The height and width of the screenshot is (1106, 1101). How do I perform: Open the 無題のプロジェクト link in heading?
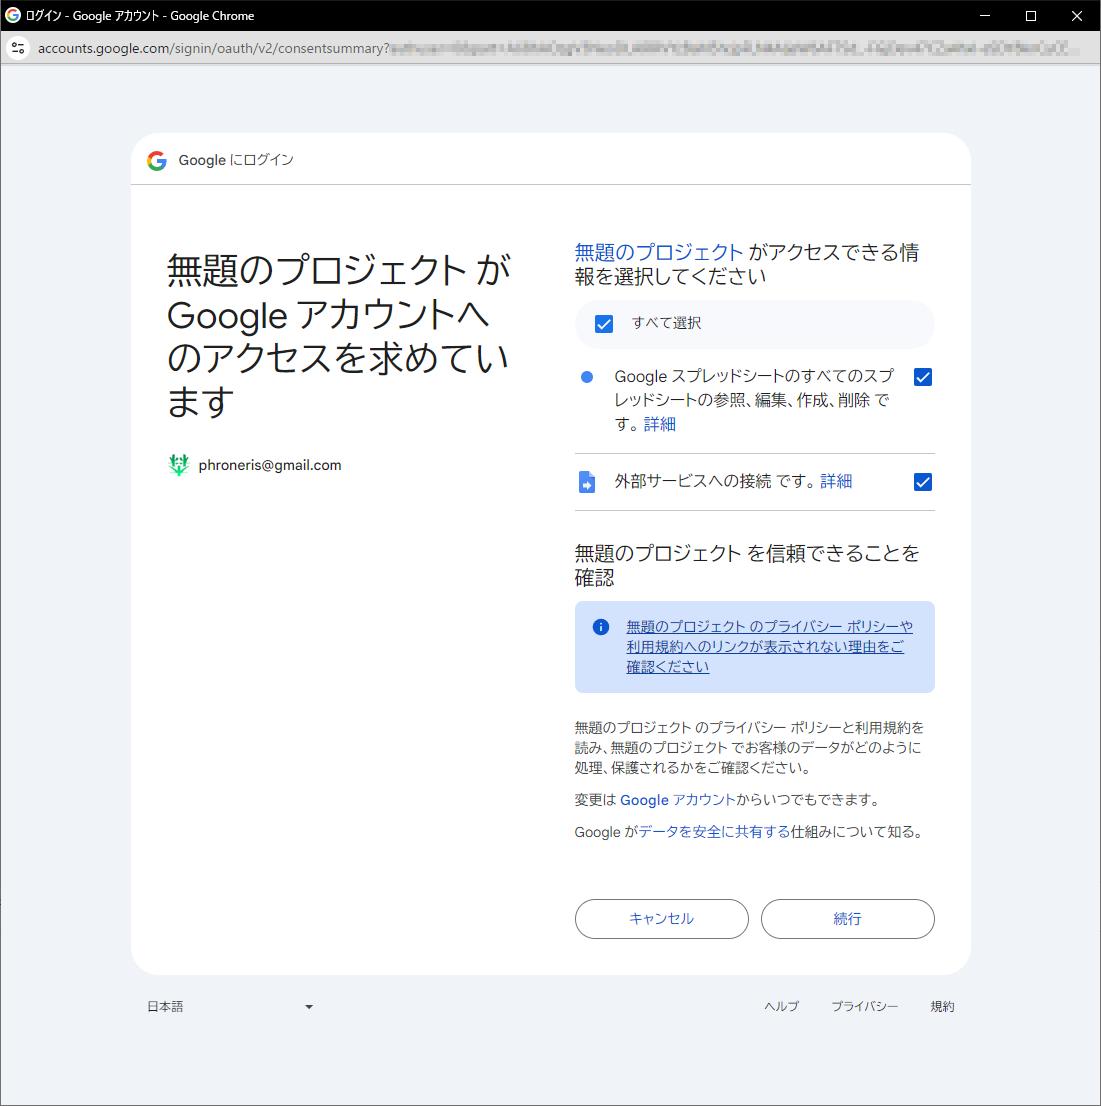659,253
